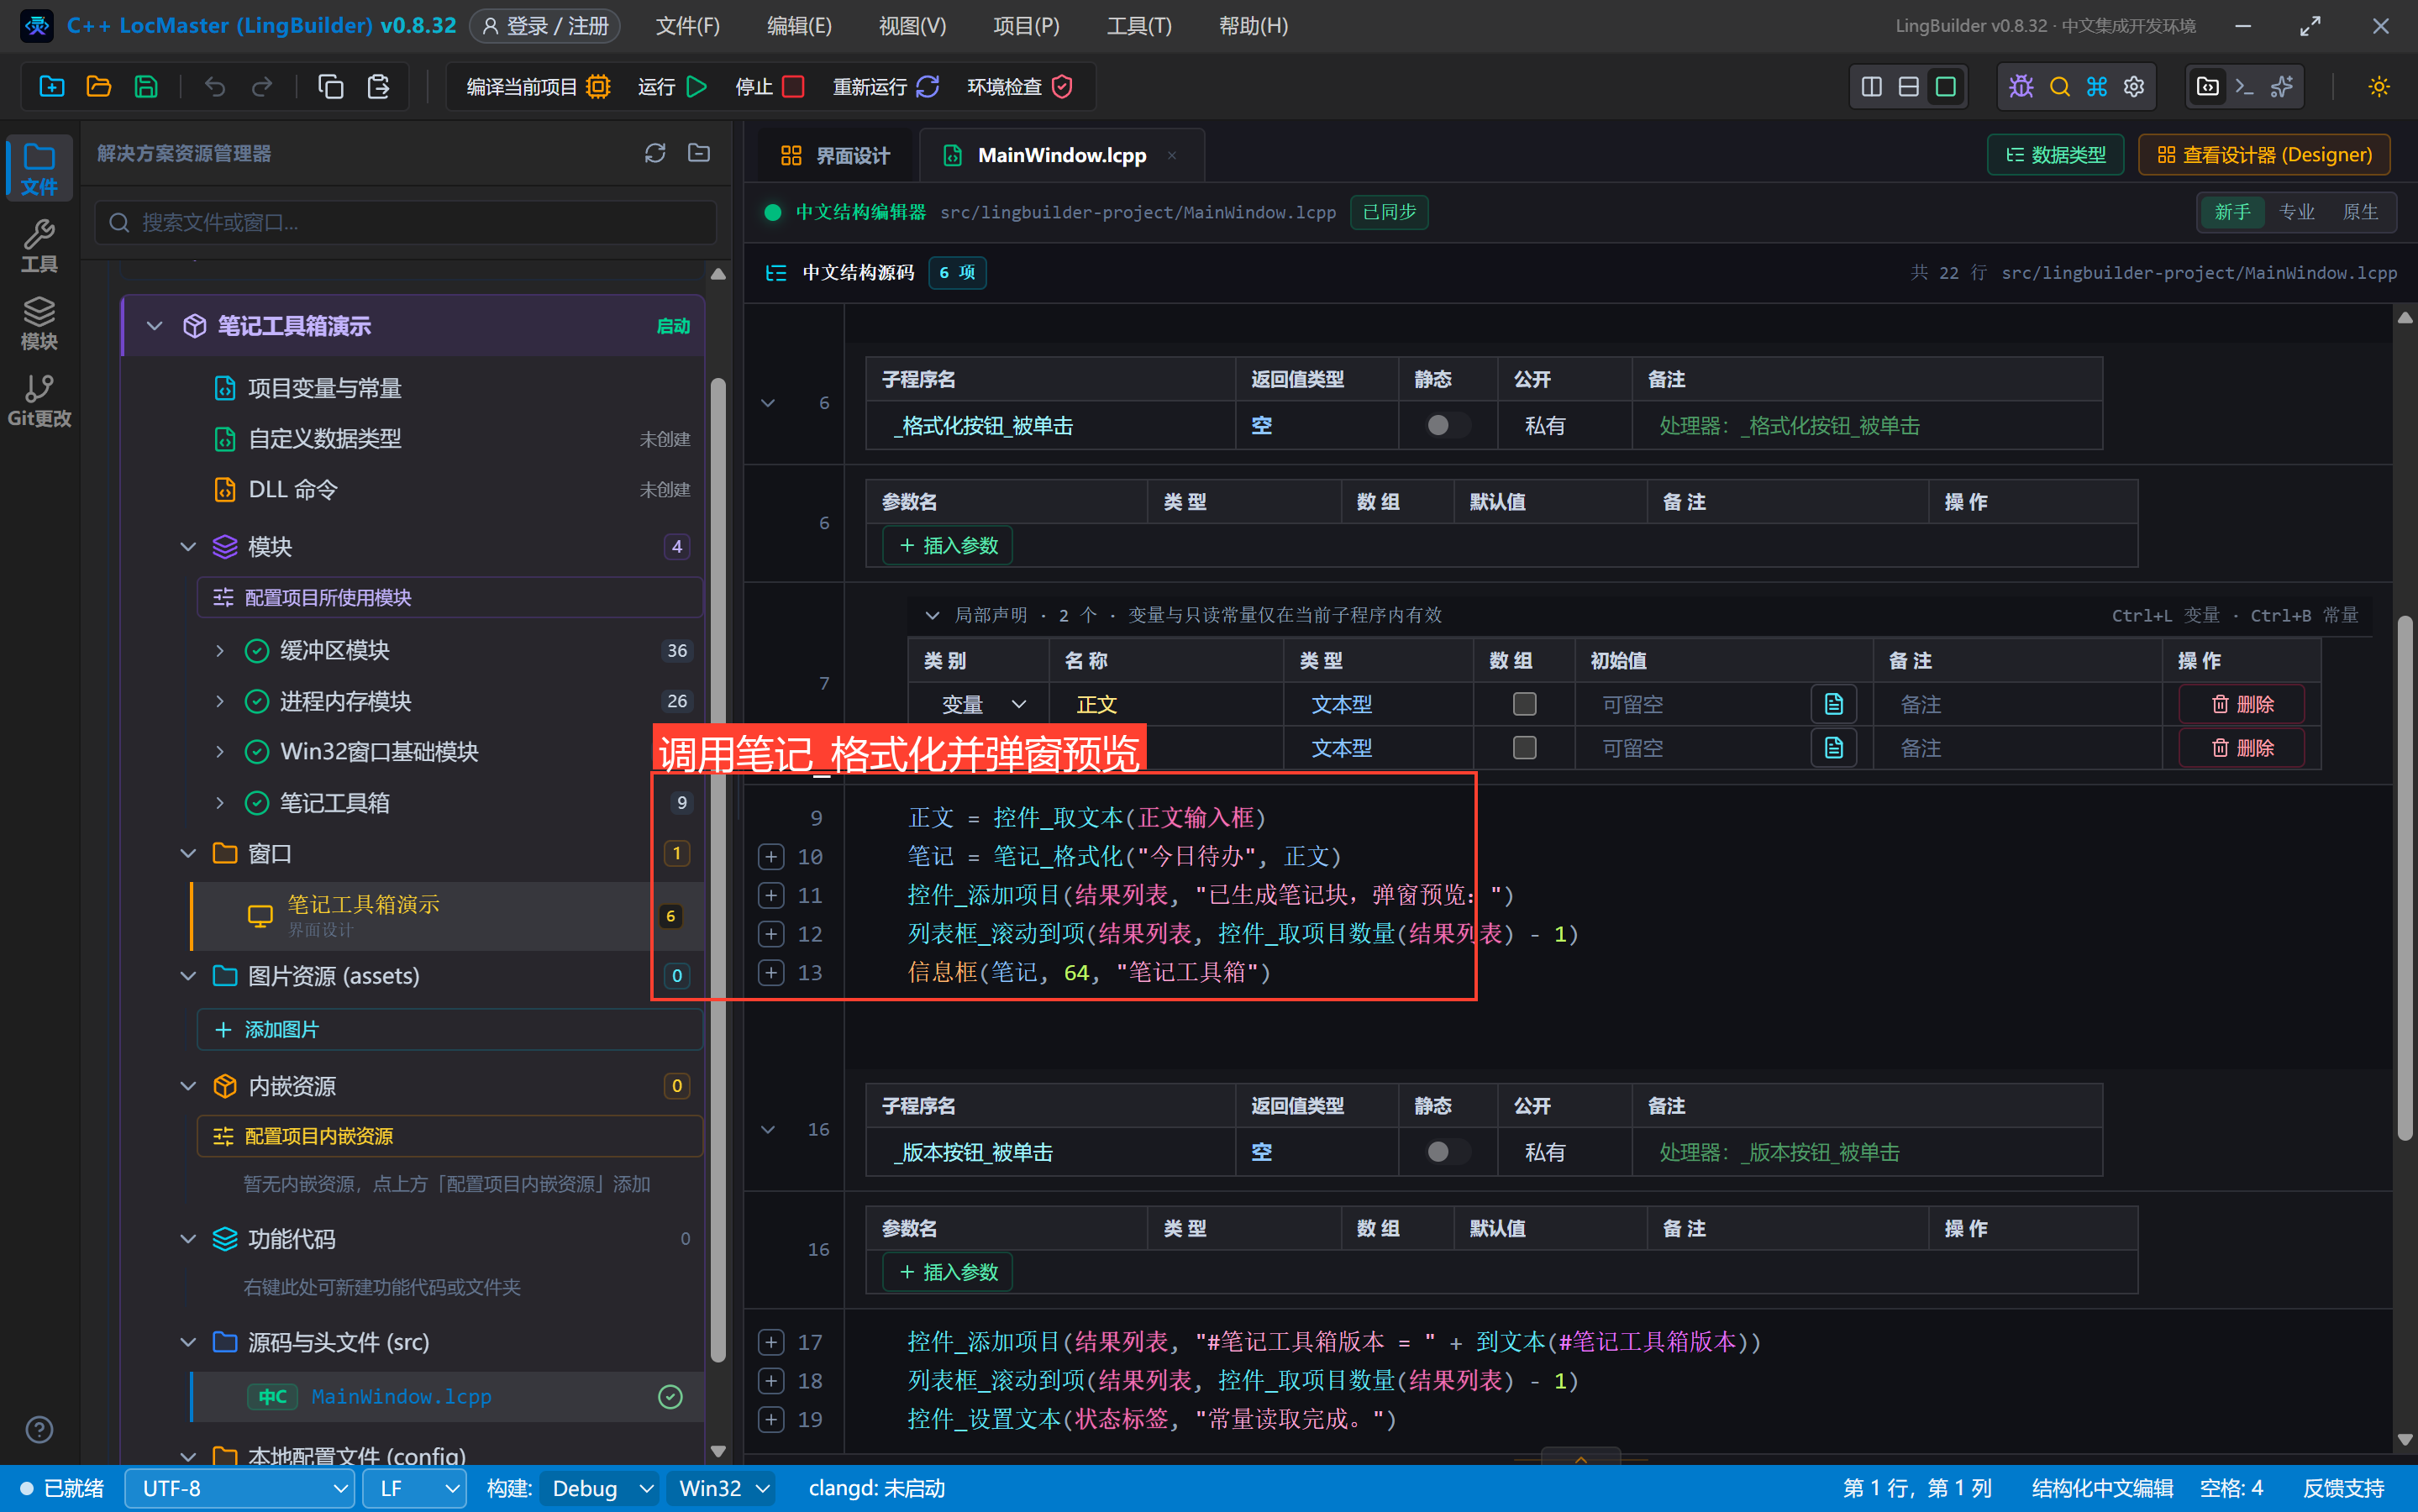Open the LF line ending dropdown
Viewport: 2418px width, 1512px height.
pos(415,1488)
